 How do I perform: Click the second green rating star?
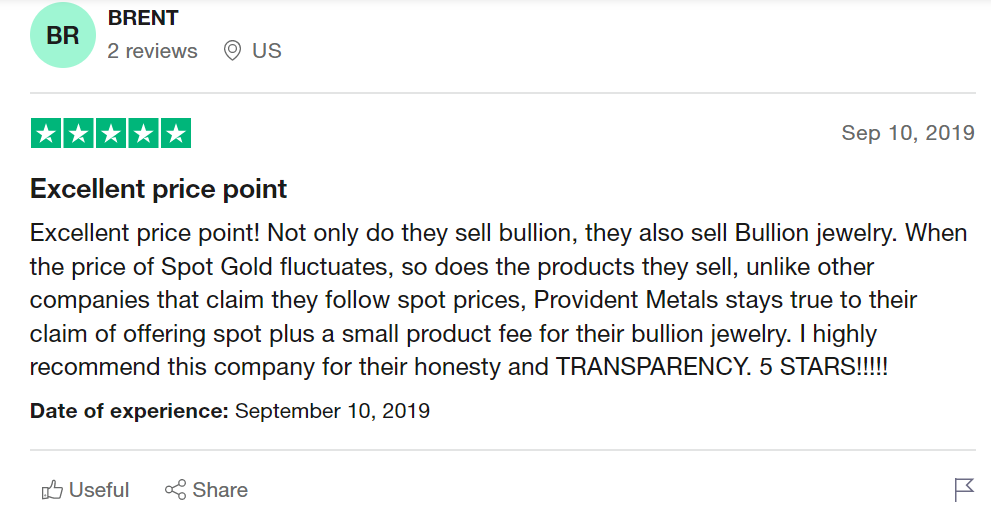pyautogui.click(x=78, y=133)
